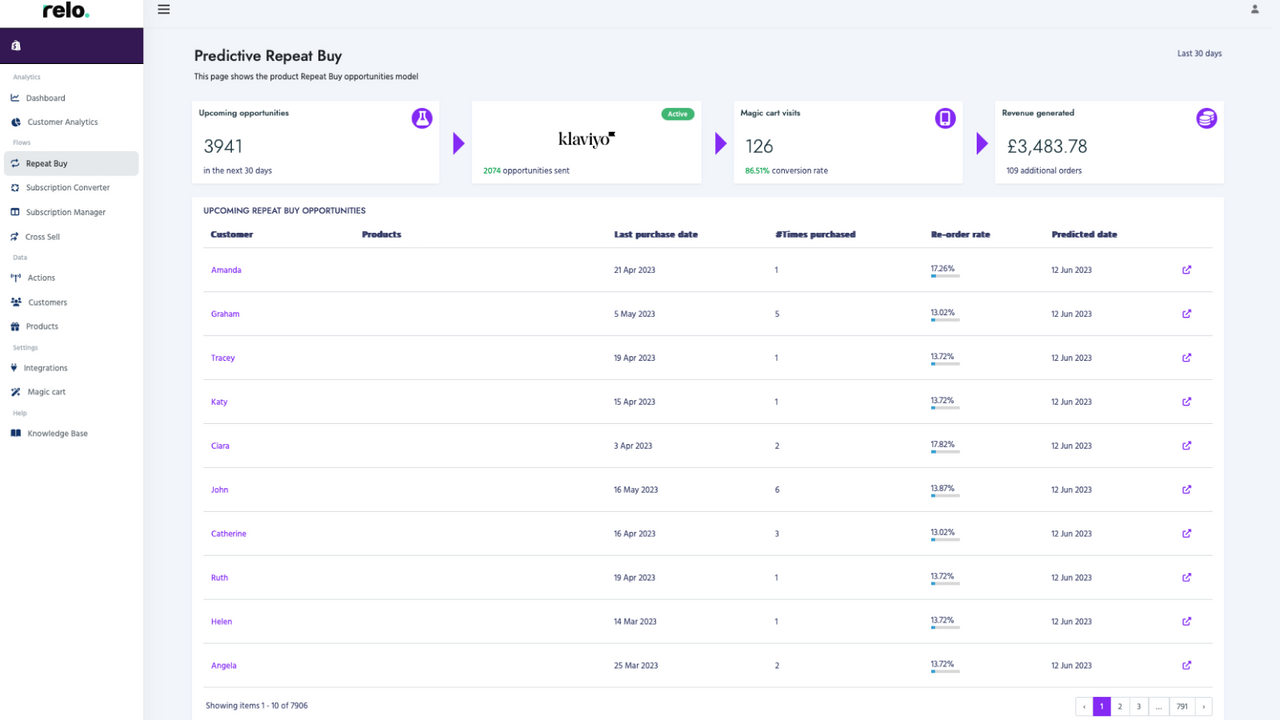Viewport: 1280px width, 720px height.
Task: Open customer Amanda's link
Action: coord(226,270)
